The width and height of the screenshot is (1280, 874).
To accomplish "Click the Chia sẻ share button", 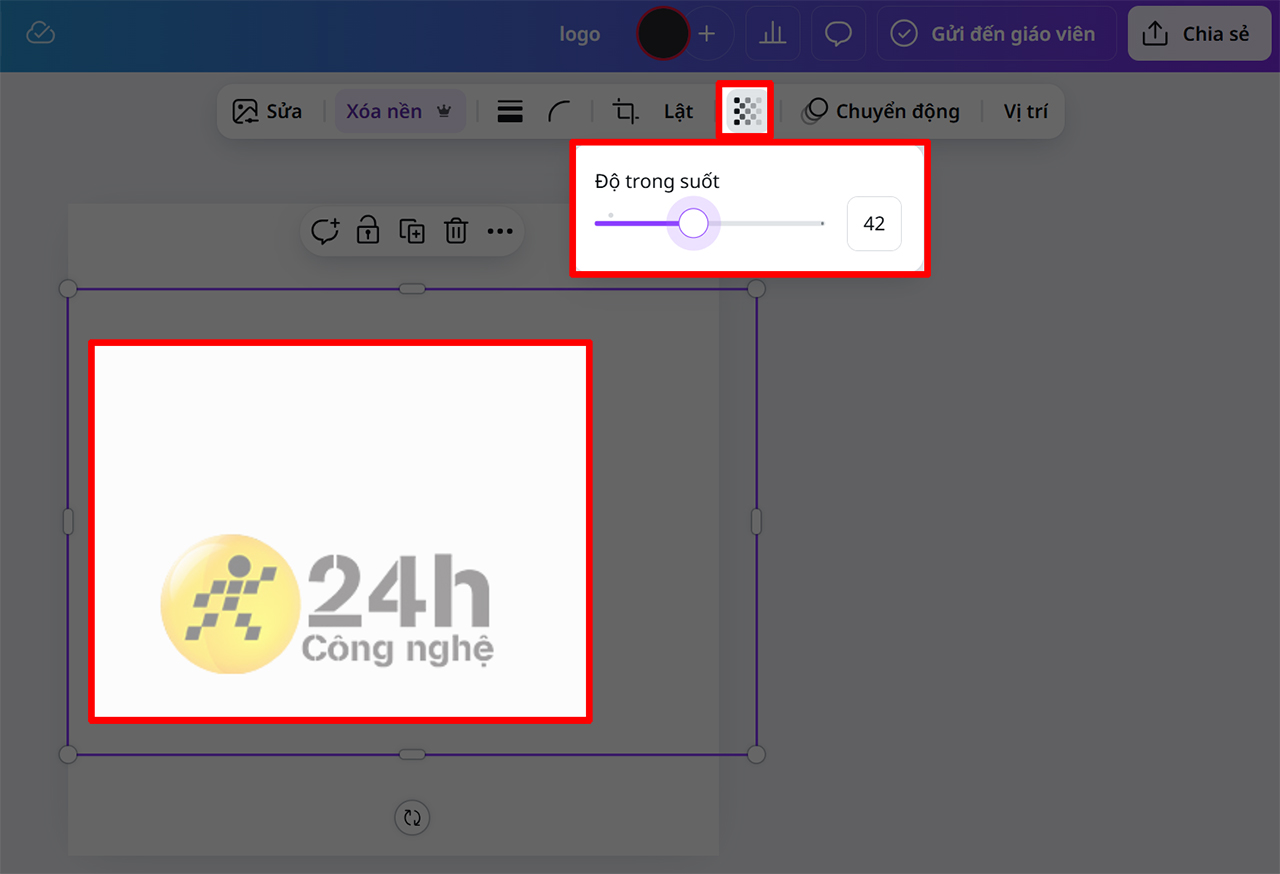I will click(1199, 34).
